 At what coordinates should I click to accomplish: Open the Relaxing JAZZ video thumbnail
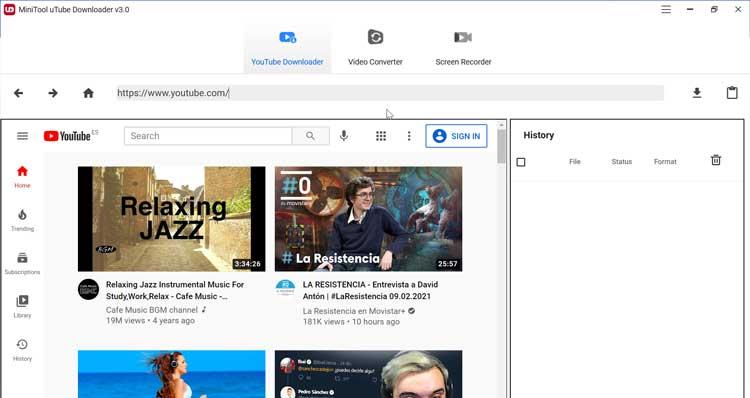[x=172, y=219]
